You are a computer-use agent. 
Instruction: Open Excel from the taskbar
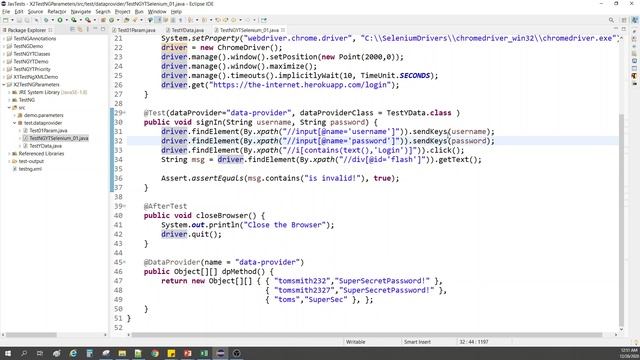tap(204, 353)
